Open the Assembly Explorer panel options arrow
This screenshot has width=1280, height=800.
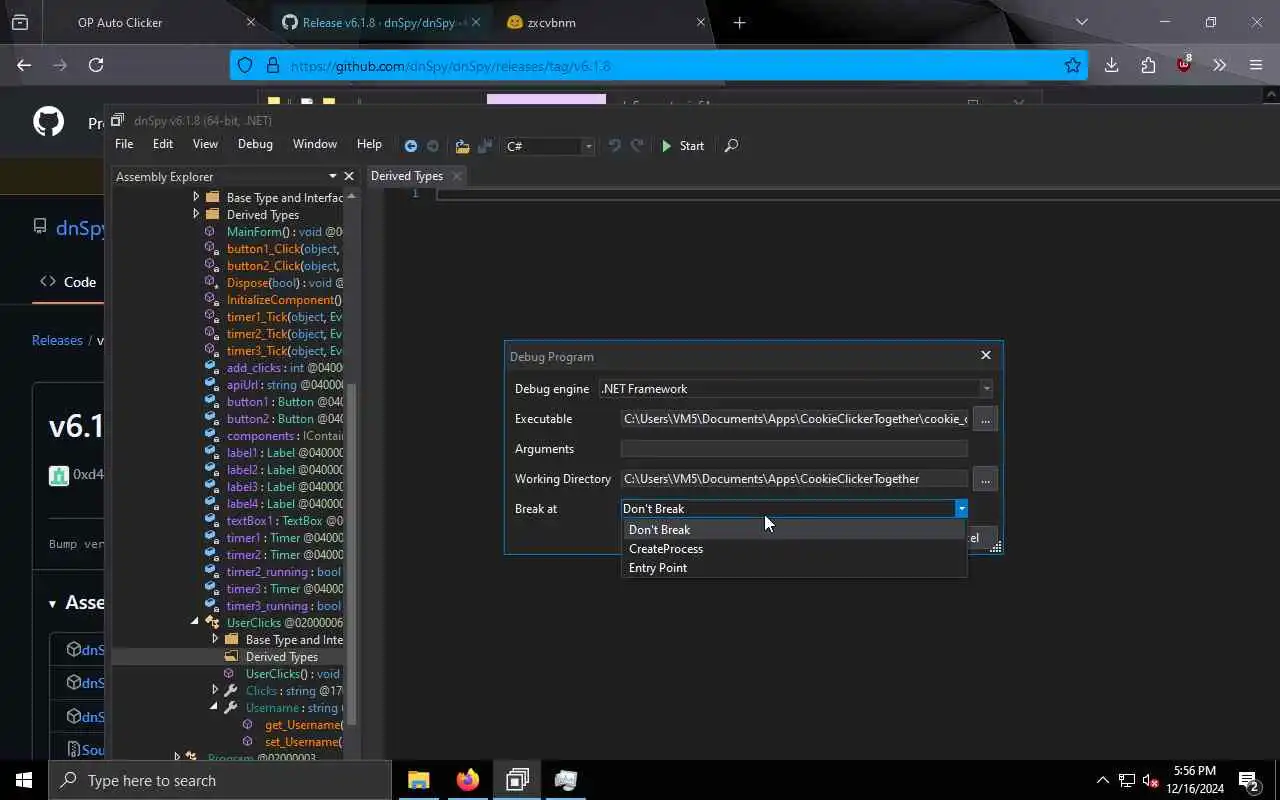pyautogui.click(x=333, y=176)
